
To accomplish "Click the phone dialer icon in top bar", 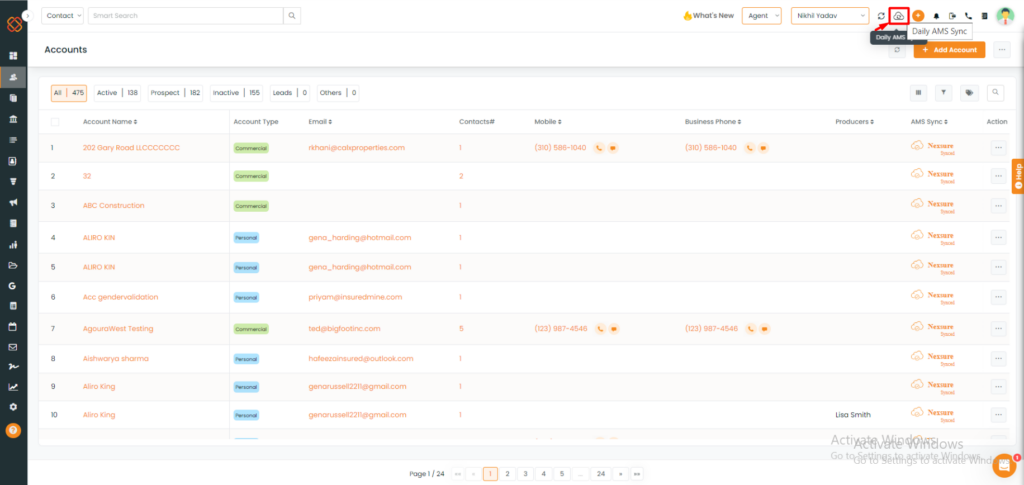I will (x=968, y=16).
